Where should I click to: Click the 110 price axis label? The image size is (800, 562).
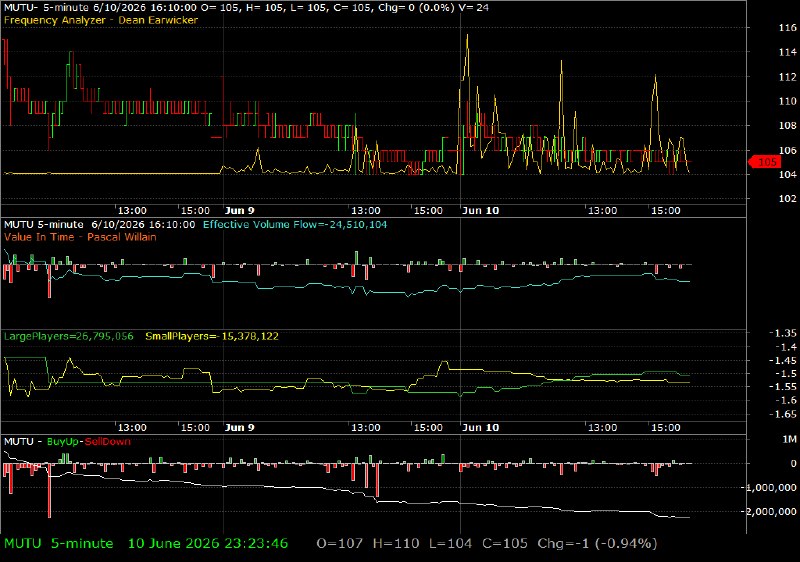787,101
